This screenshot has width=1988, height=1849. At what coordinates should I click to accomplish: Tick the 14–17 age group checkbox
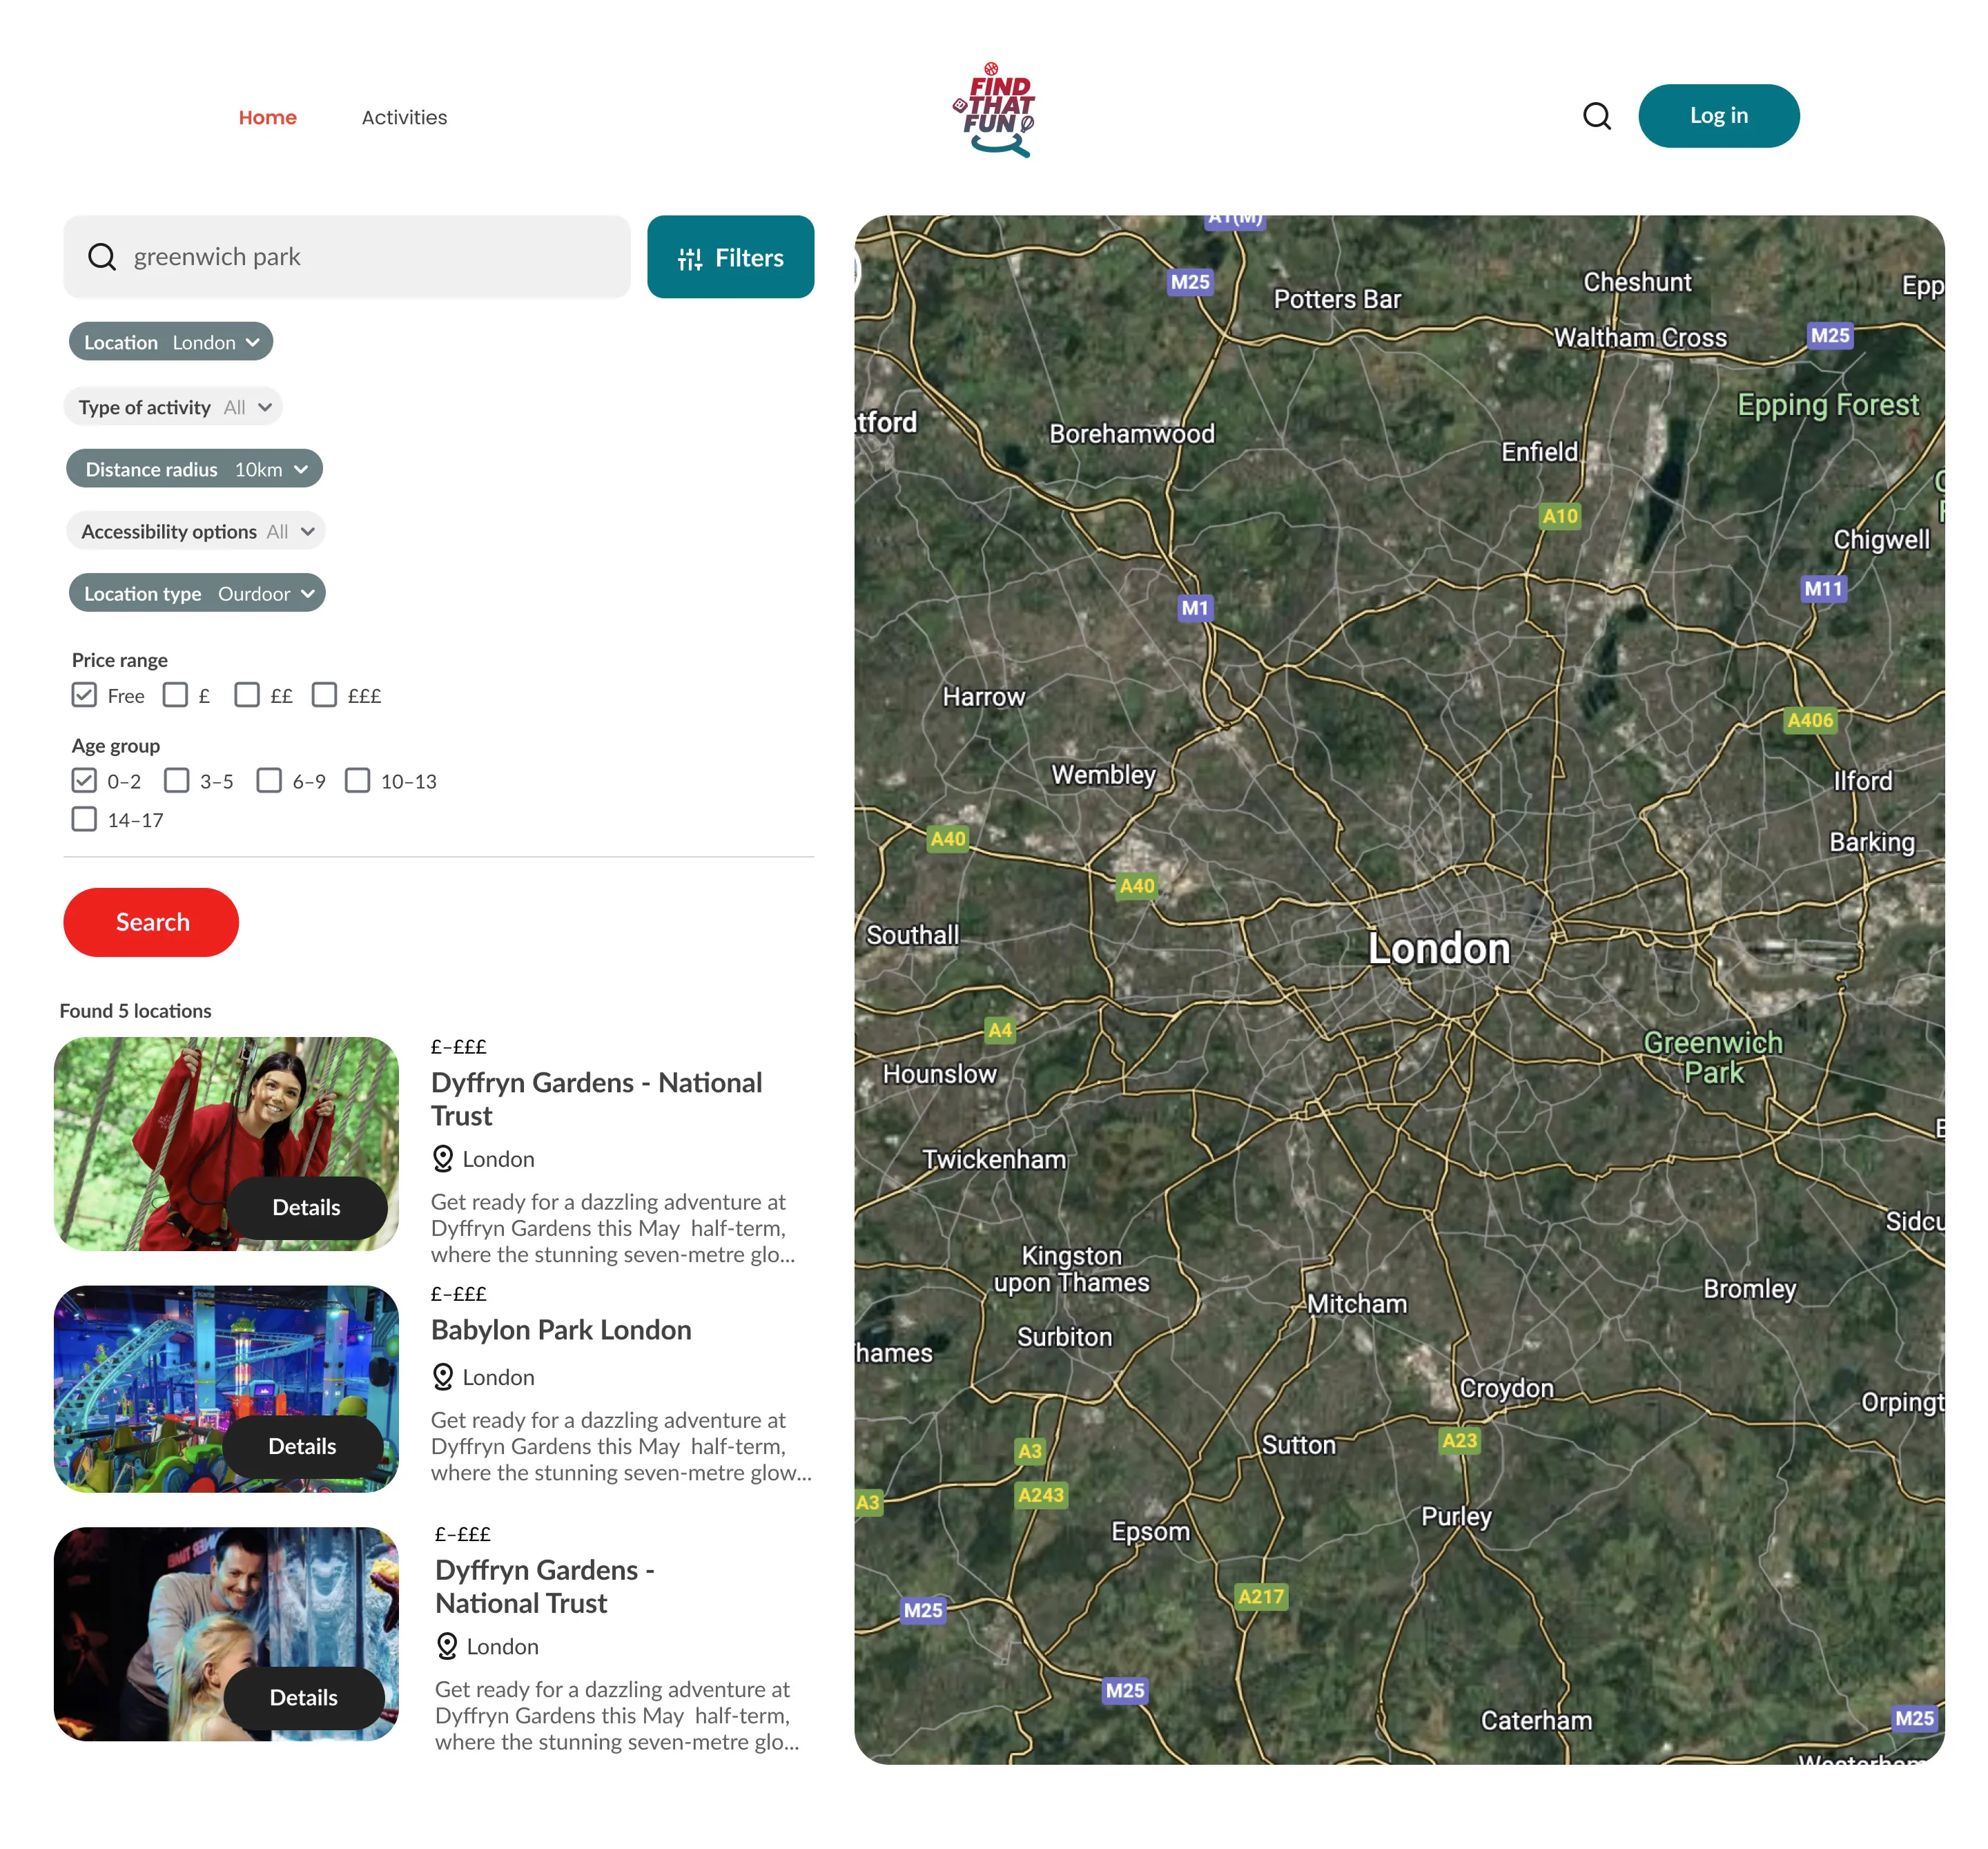tap(84, 820)
